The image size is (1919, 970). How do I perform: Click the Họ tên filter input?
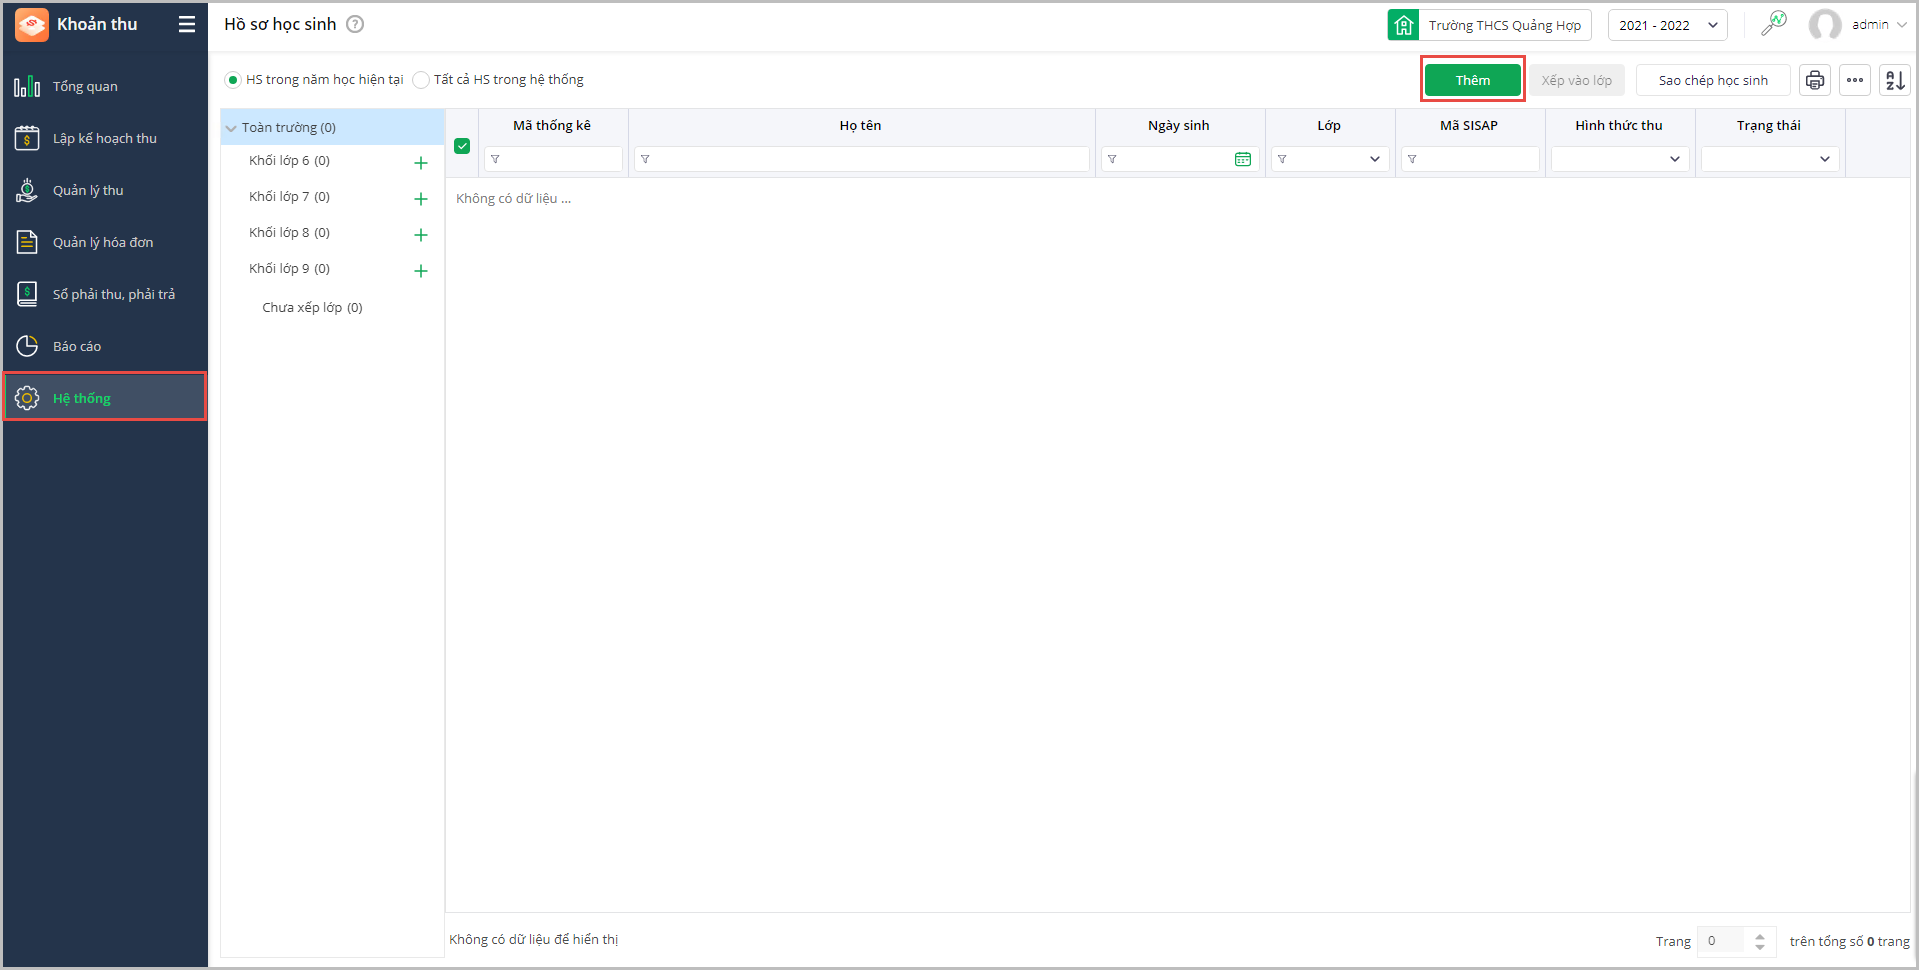862,159
